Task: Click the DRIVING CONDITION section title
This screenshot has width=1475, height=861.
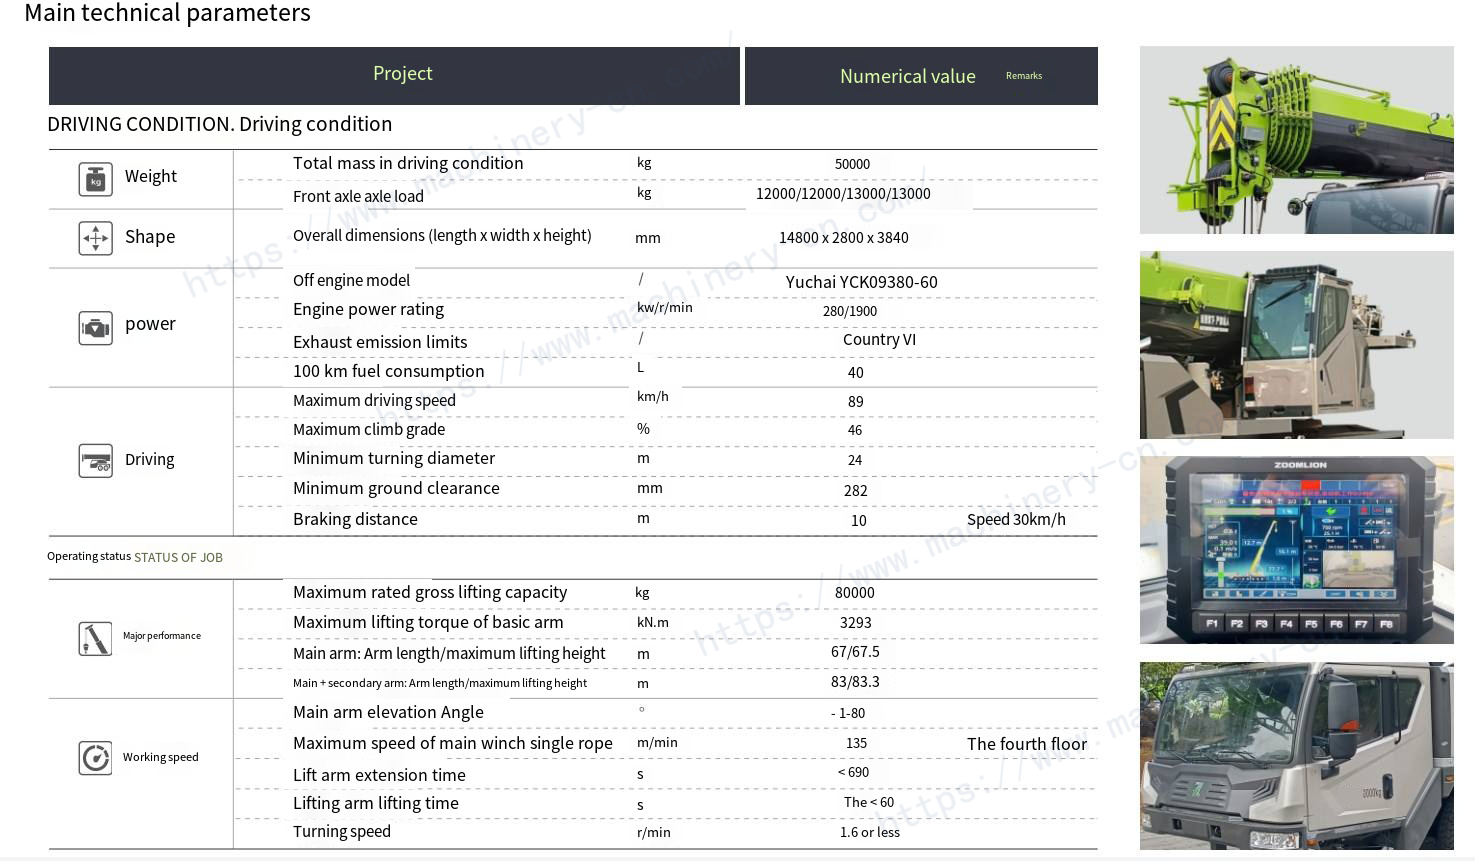Action: (220, 124)
